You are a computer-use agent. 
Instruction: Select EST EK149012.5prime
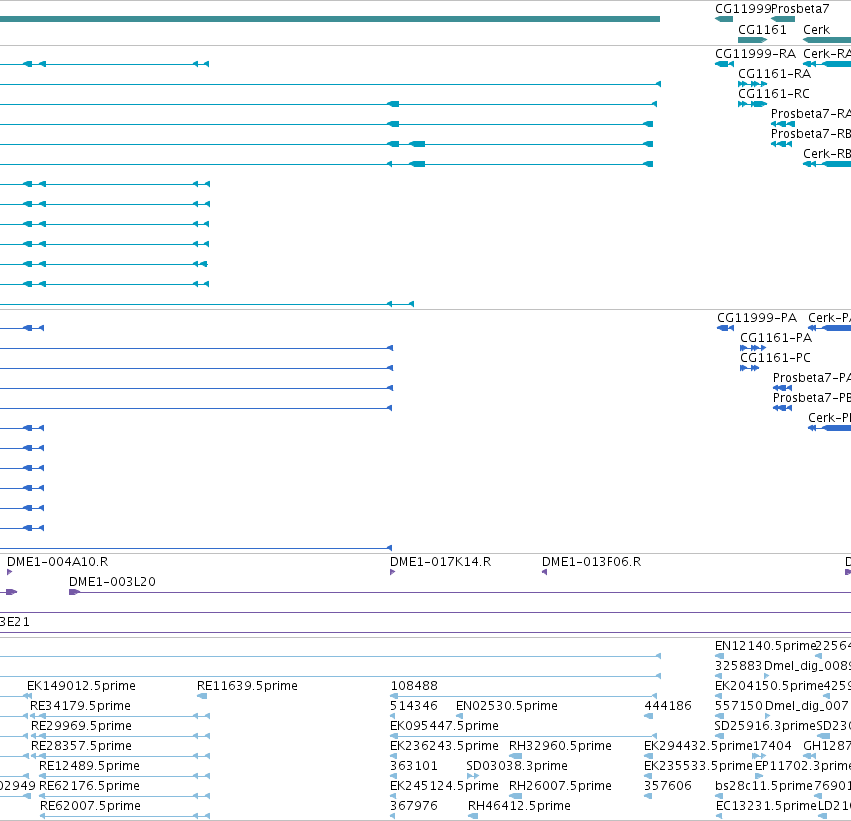[81, 686]
